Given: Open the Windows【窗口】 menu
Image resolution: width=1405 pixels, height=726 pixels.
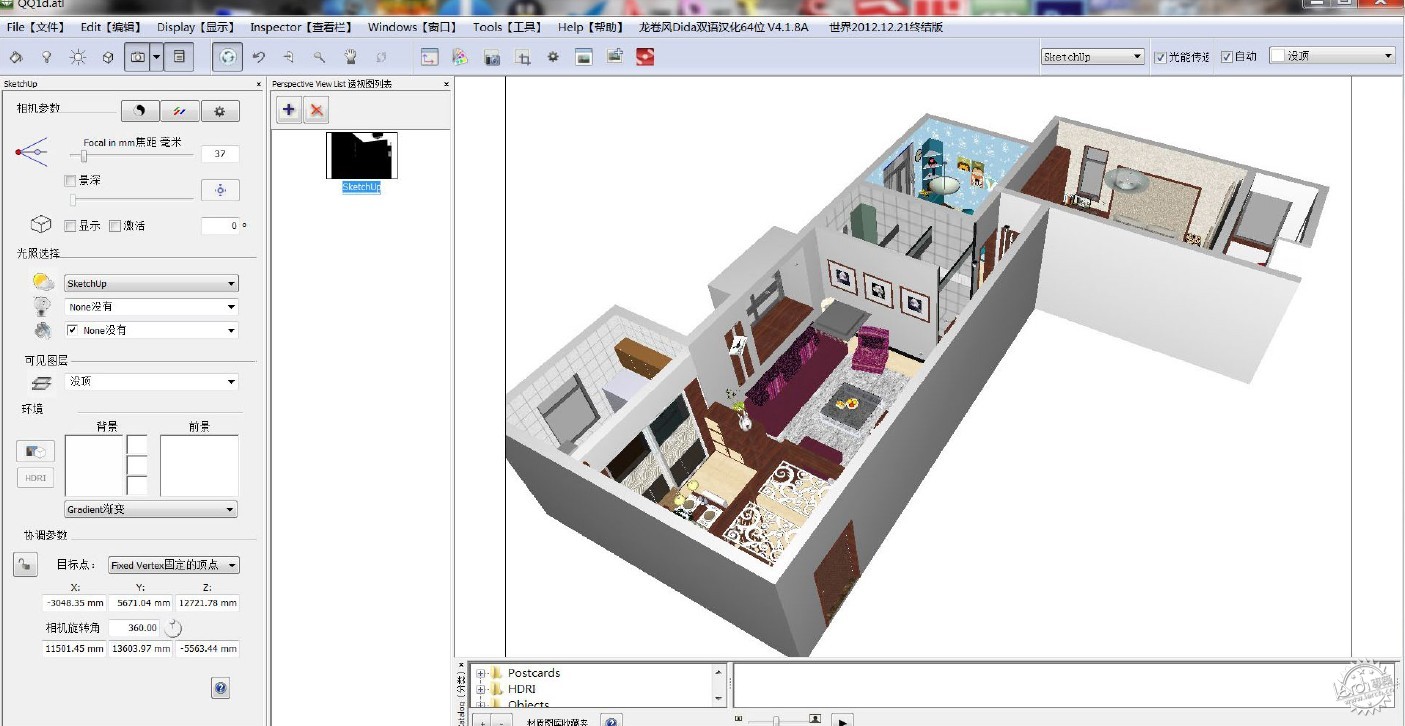Looking at the screenshot, I should click(x=412, y=27).
